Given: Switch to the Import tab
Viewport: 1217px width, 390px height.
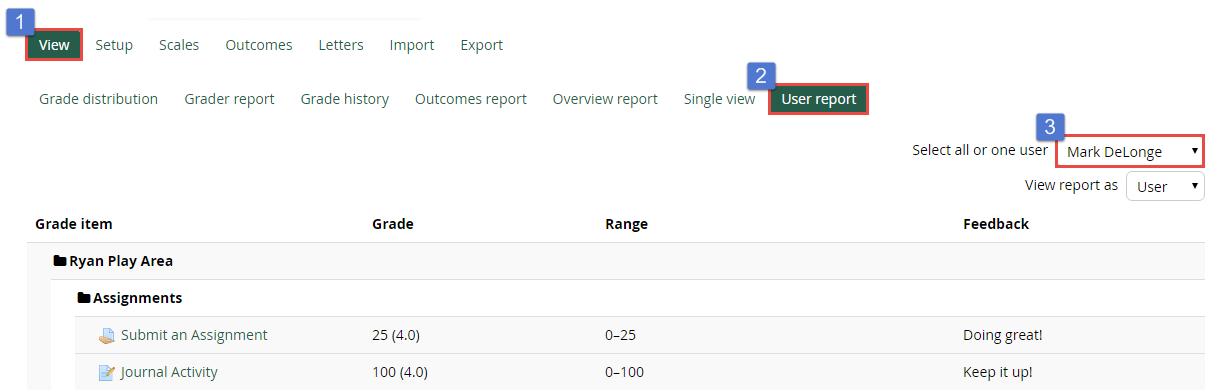Looking at the screenshot, I should [412, 45].
